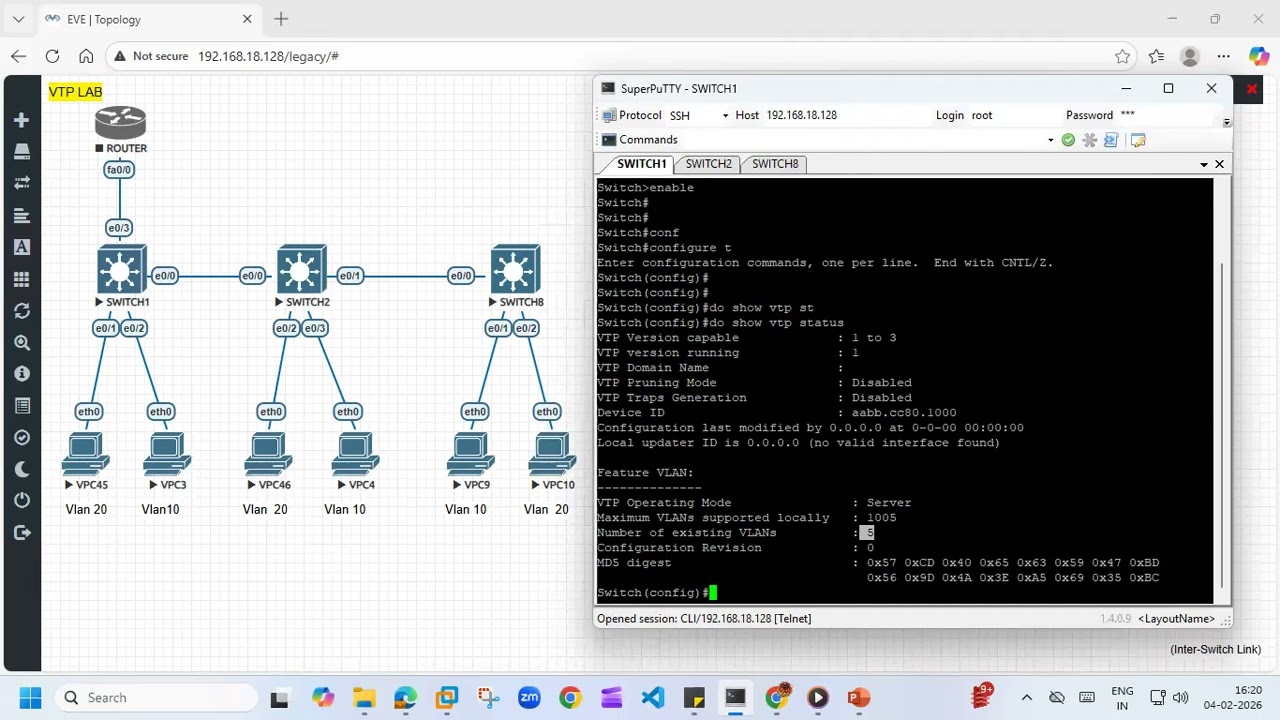Click the Host address field
The image size is (1280, 720).
click(847, 116)
